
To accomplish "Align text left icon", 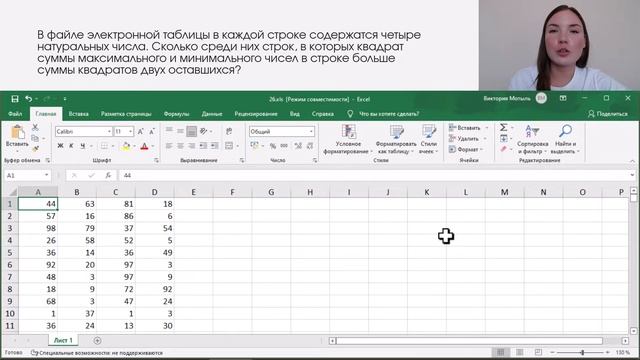I will point(169,146).
